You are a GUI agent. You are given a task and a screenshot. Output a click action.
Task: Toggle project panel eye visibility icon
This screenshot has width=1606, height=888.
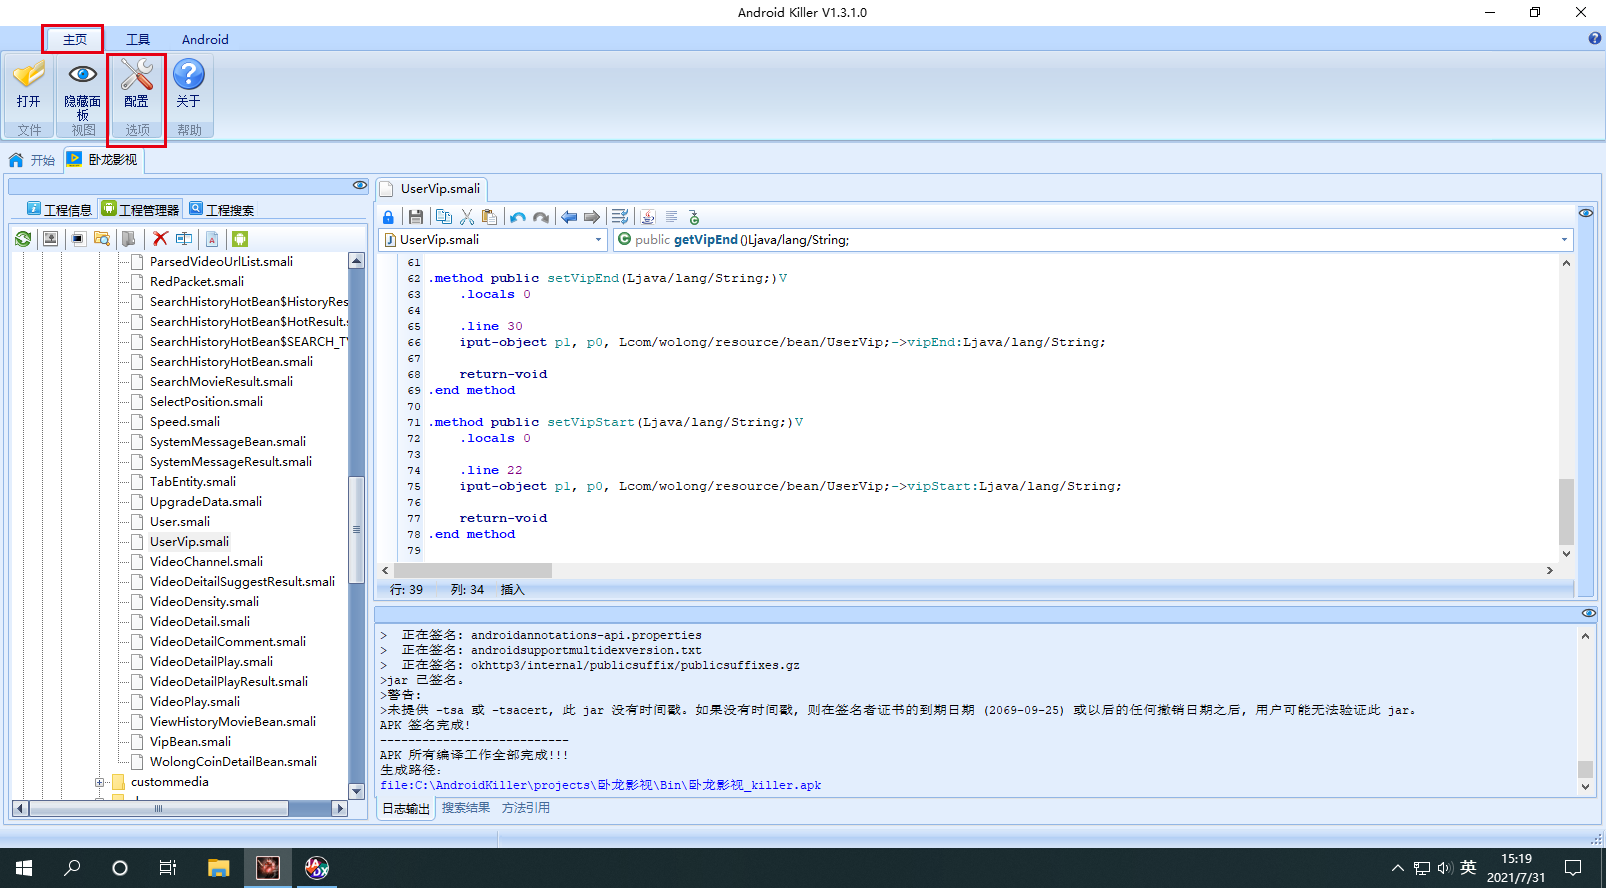click(360, 186)
